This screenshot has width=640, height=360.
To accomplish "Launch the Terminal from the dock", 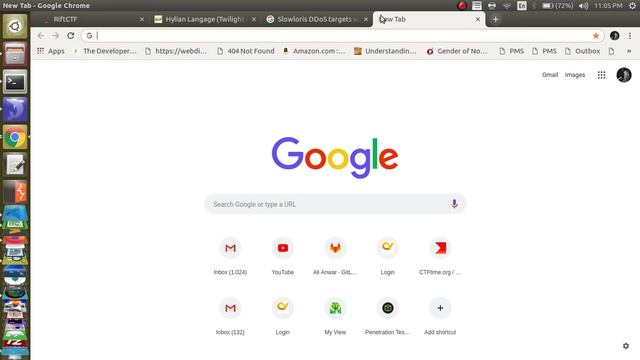I will tap(15, 82).
